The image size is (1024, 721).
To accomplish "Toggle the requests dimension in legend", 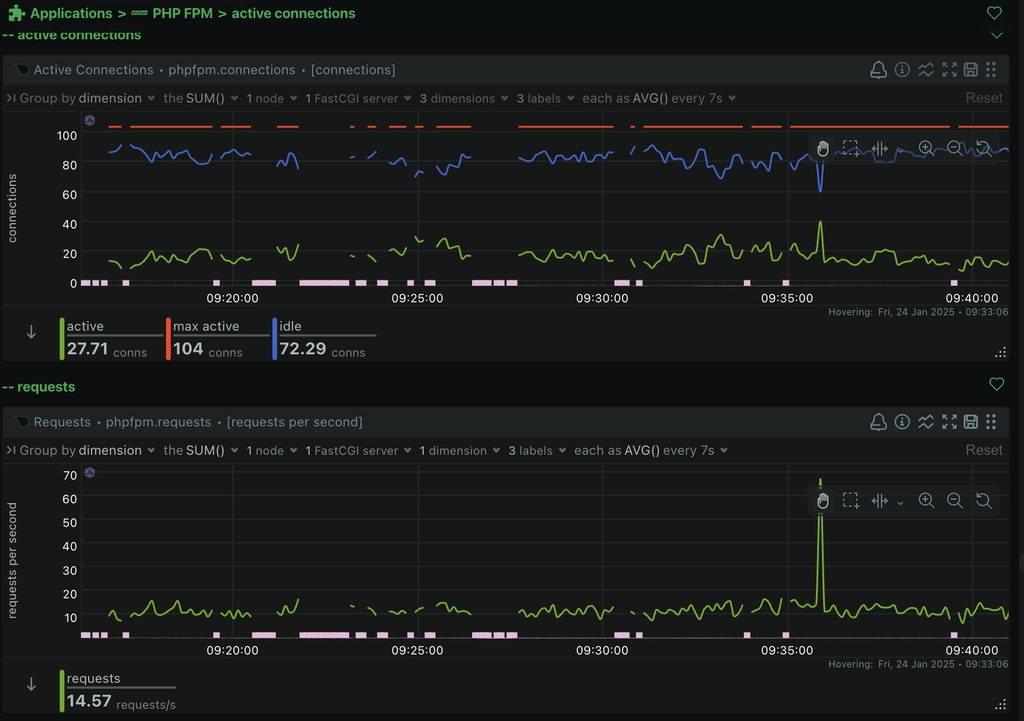I will coord(118,691).
